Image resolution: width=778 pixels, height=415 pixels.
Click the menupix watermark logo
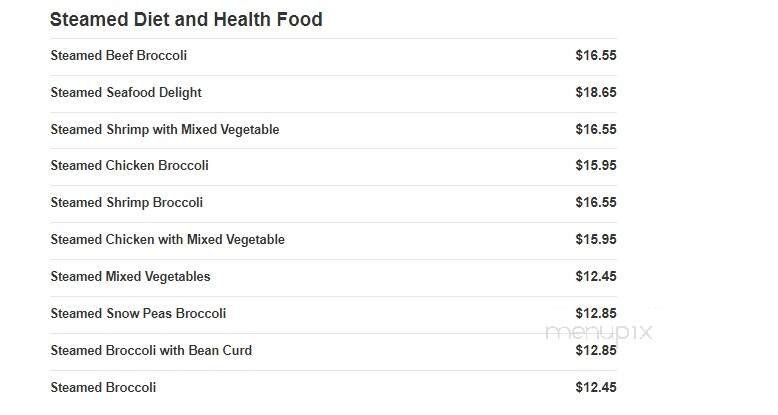(x=599, y=333)
